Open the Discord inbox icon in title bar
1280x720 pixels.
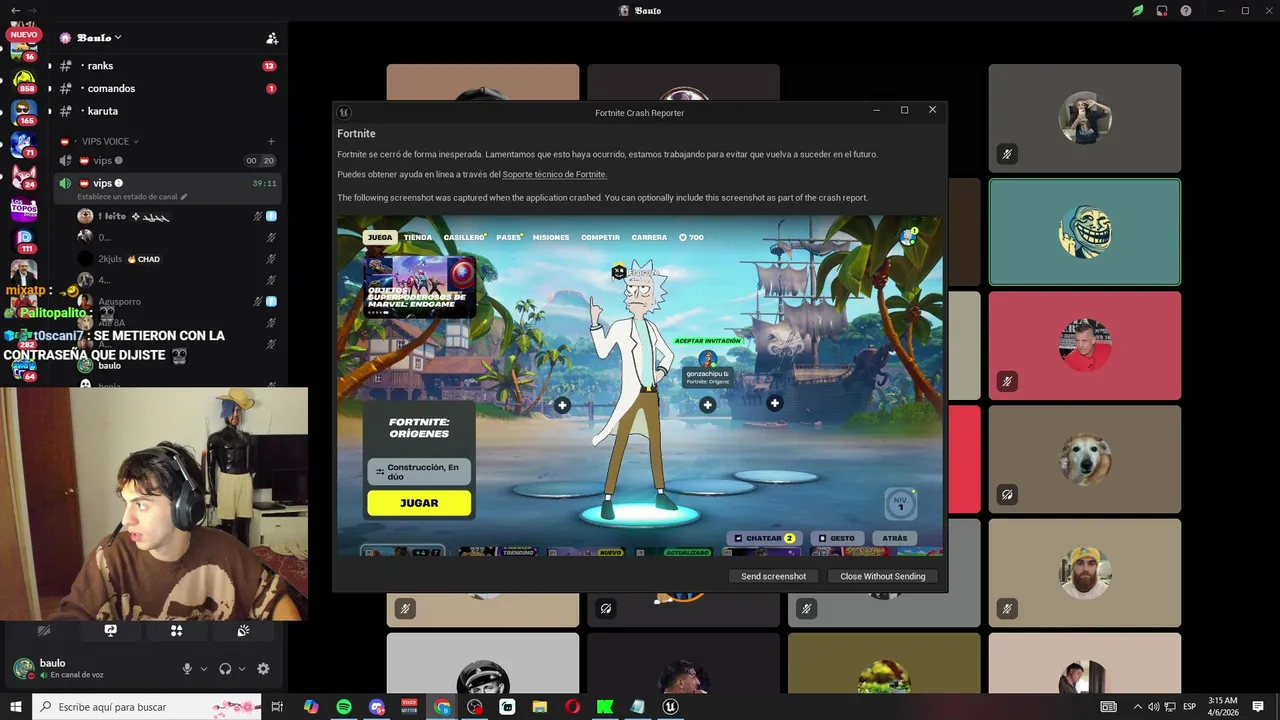1162,10
